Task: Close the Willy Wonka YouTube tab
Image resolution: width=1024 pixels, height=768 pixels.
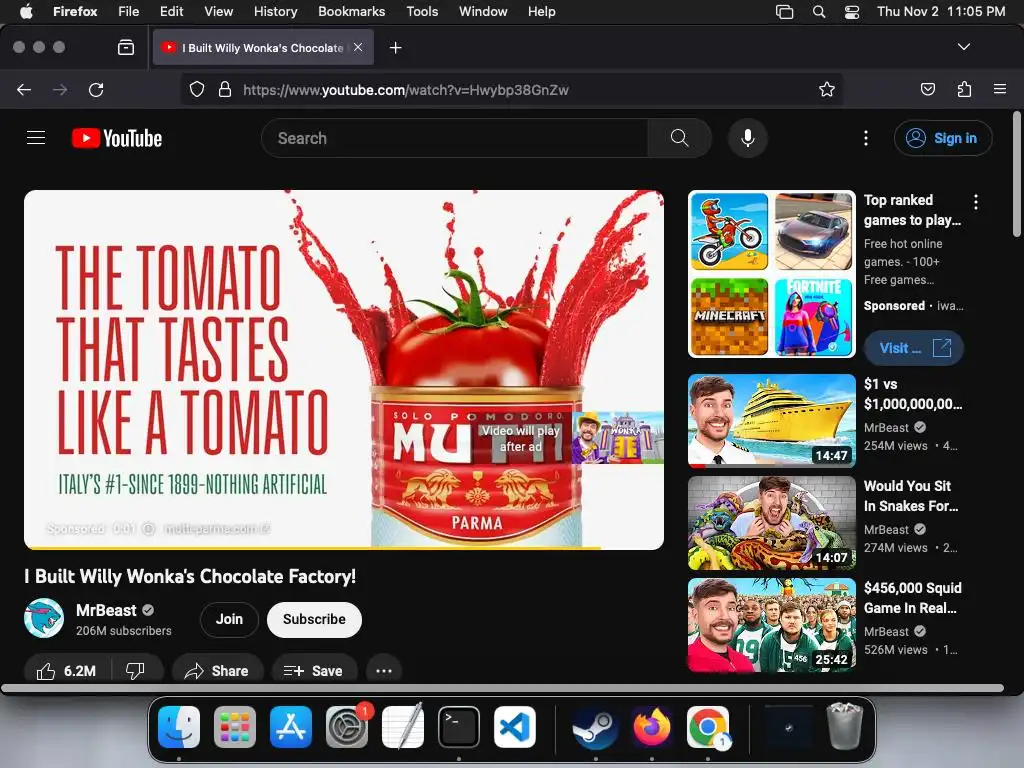Action: tap(358, 47)
